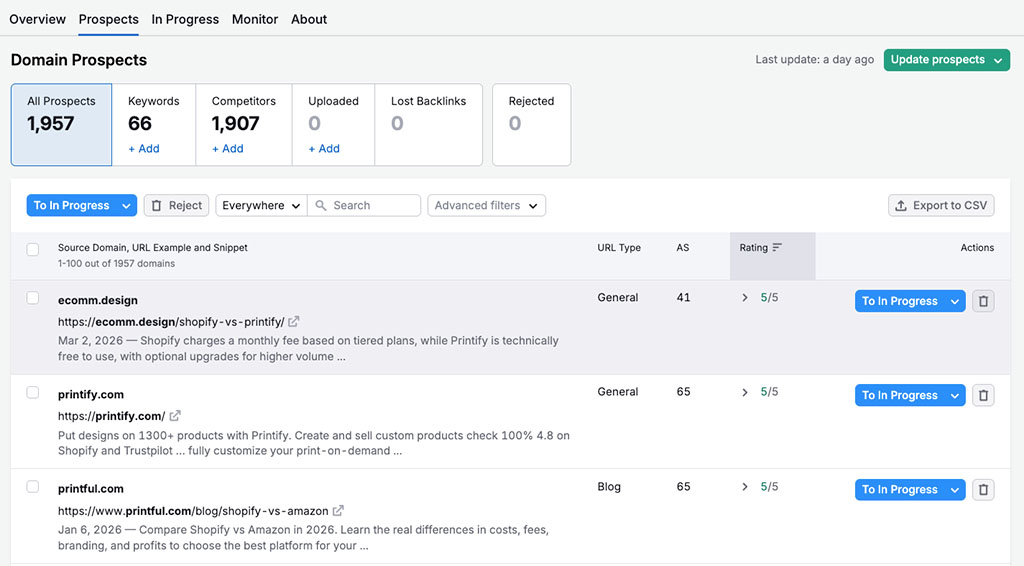Image resolution: width=1024 pixels, height=566 pixels.
Task: Open the Update prospects dropdown arrow
Action: (x=998, y=60)
